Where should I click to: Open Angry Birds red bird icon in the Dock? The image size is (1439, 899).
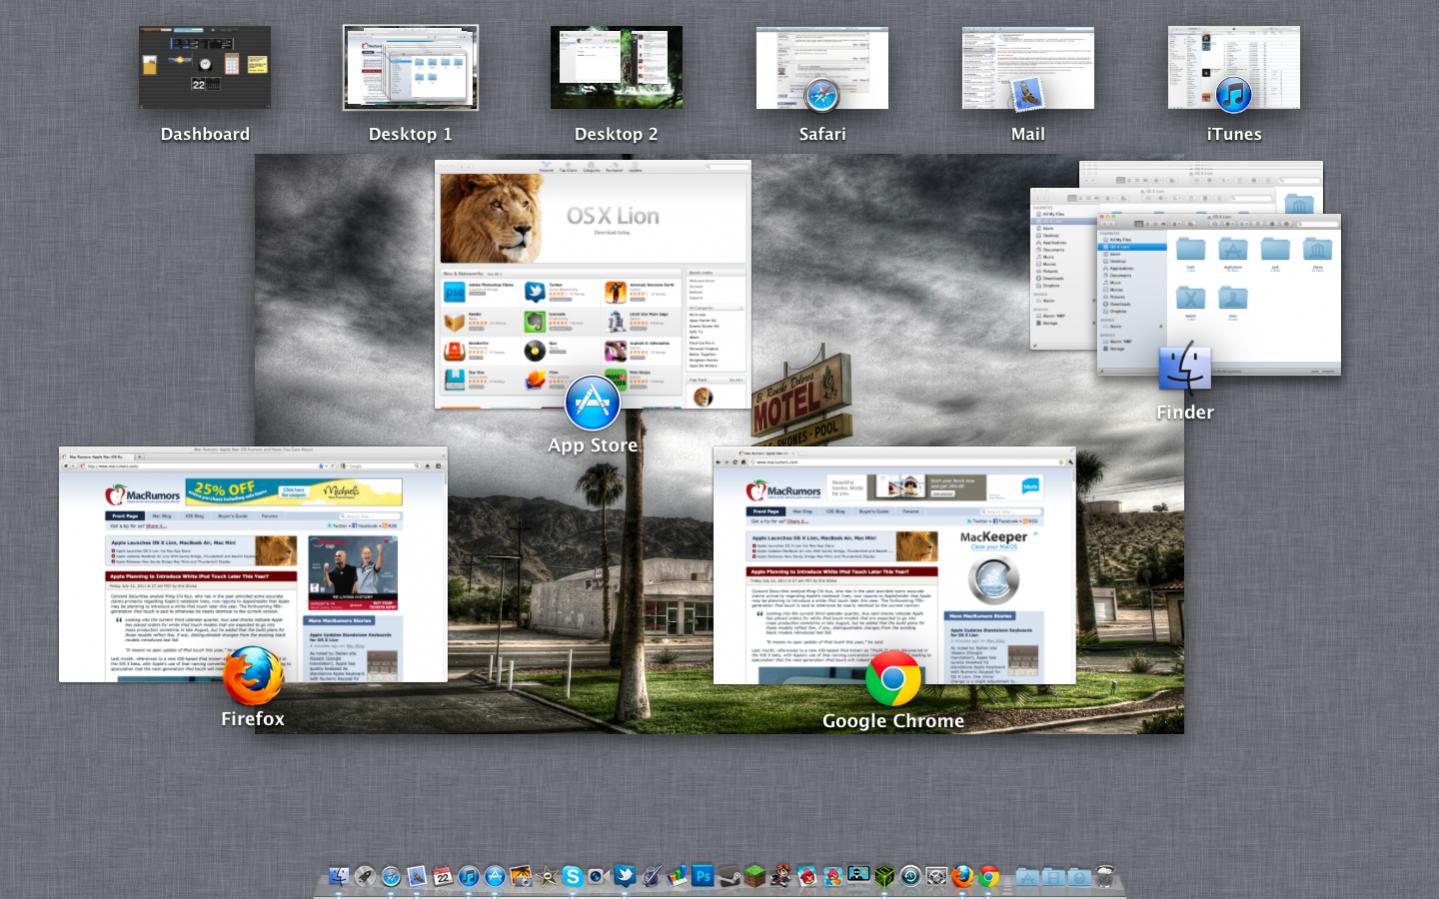[x=807, y=876]
